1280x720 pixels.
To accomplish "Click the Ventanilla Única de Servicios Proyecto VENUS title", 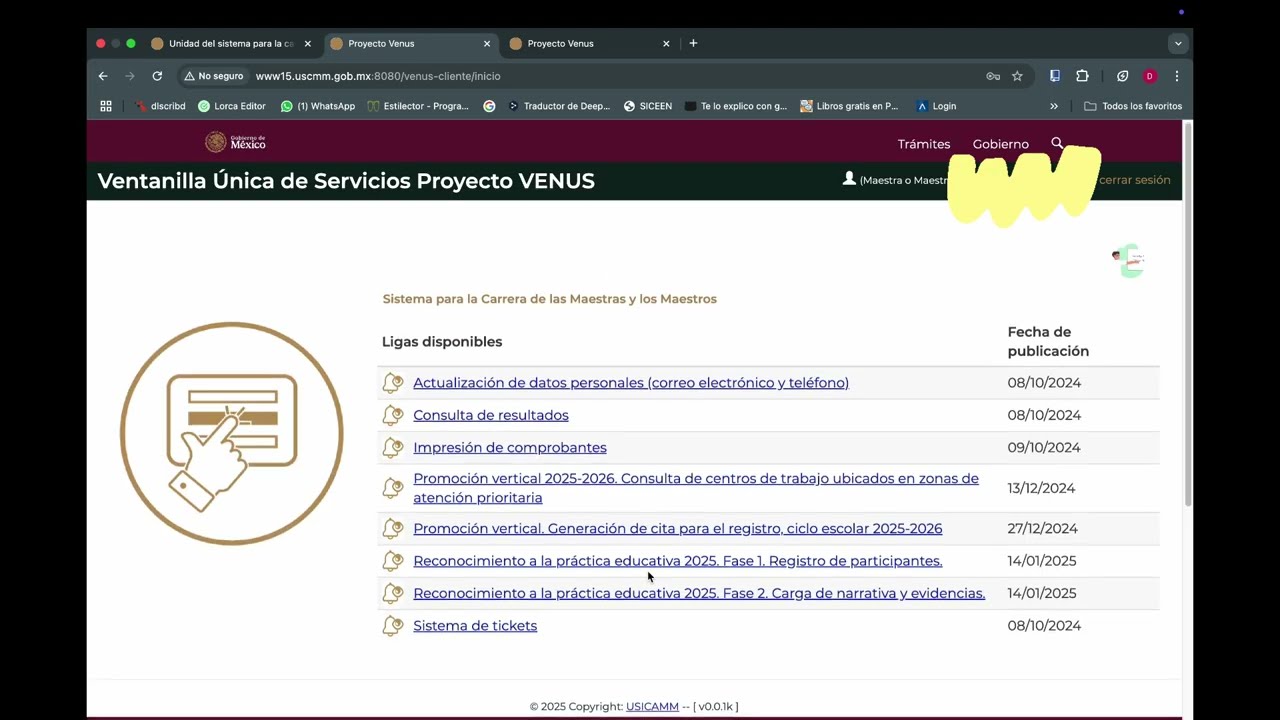I will click(346, 181).
